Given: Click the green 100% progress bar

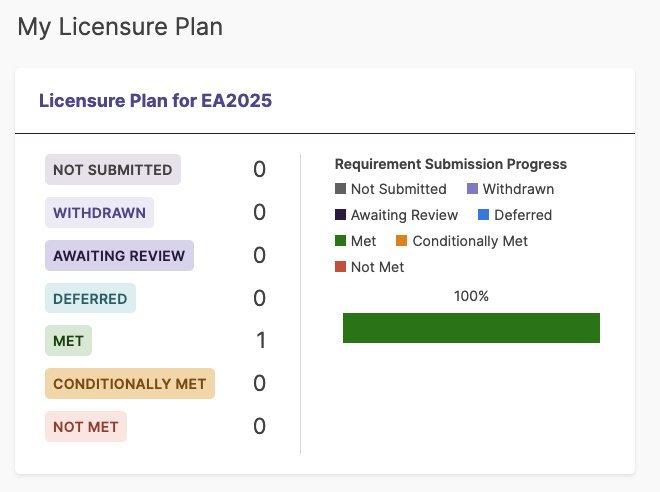Looking at the screenshot, I should coord(471,328).
